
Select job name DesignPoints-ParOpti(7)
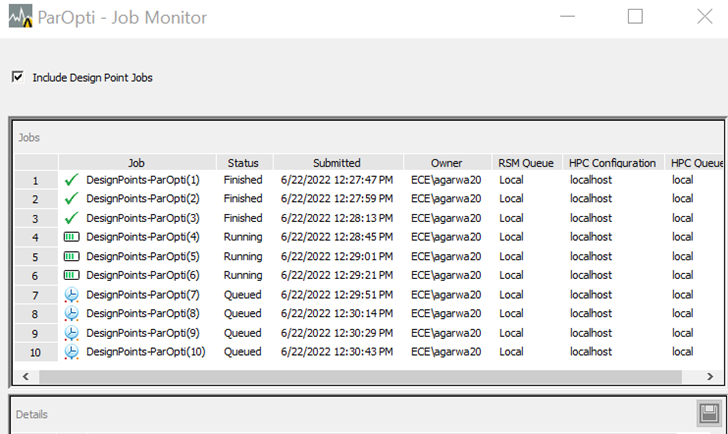coord(143,295)
